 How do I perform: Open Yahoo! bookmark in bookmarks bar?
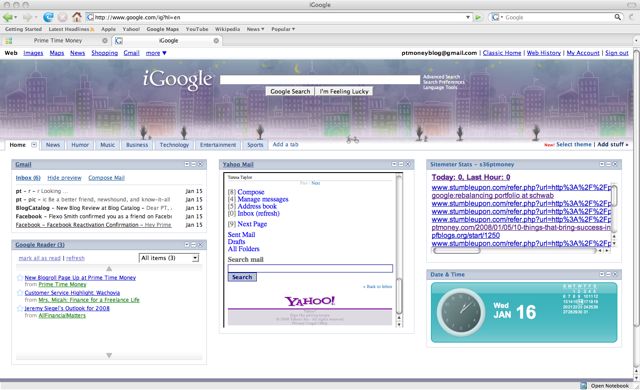coord(131,29)
